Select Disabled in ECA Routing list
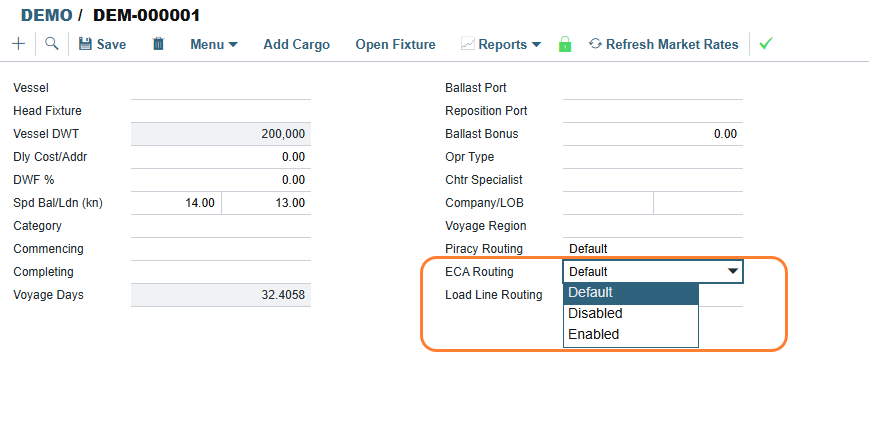 click(x=596, y=313)
